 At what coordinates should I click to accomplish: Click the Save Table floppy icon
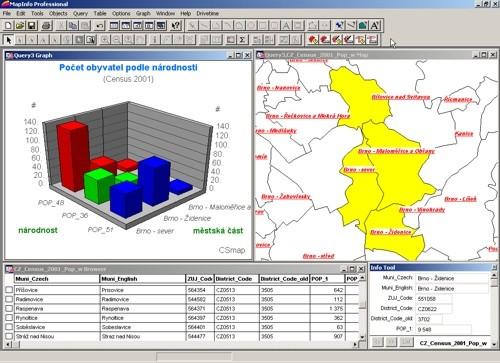(x=32, y=26)
